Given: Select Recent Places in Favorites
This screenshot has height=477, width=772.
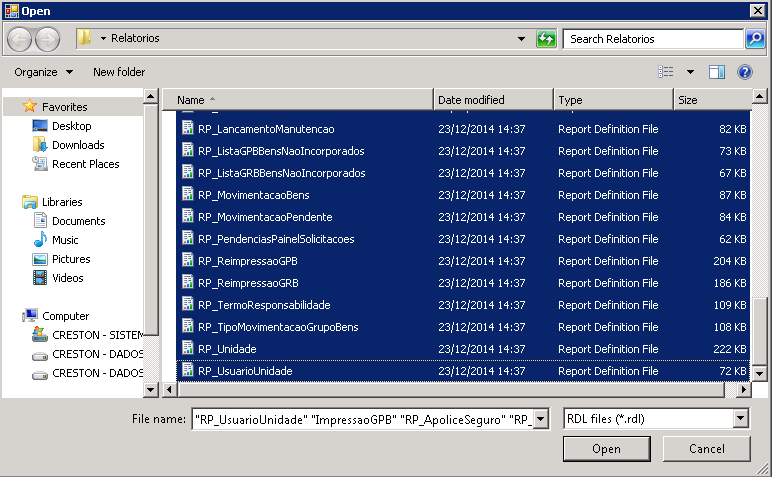Looking at the screenshot, I should click(86, 164).
